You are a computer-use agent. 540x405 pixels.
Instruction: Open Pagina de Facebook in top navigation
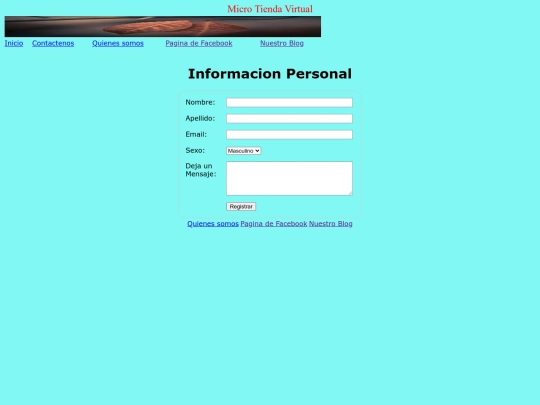tap(199, 43)
